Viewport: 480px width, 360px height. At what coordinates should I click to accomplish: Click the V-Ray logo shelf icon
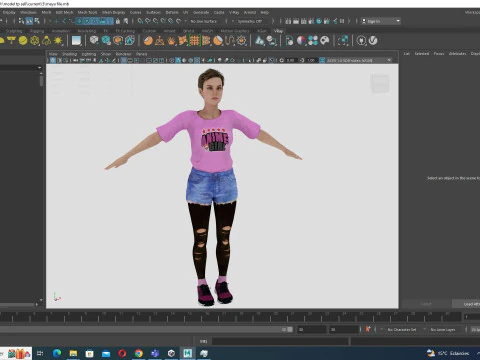(x=373, y=41)
